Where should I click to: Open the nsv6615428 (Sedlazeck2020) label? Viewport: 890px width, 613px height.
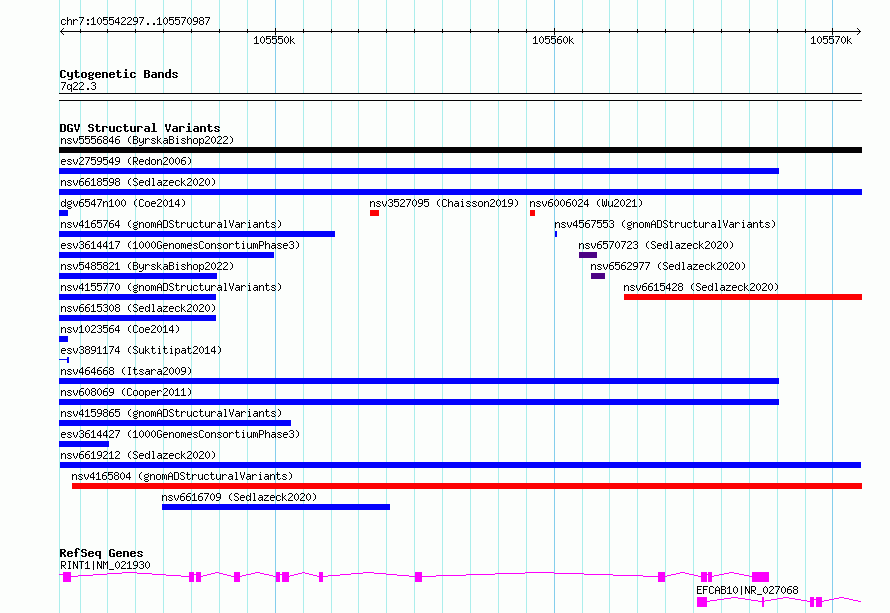[701, 287]
